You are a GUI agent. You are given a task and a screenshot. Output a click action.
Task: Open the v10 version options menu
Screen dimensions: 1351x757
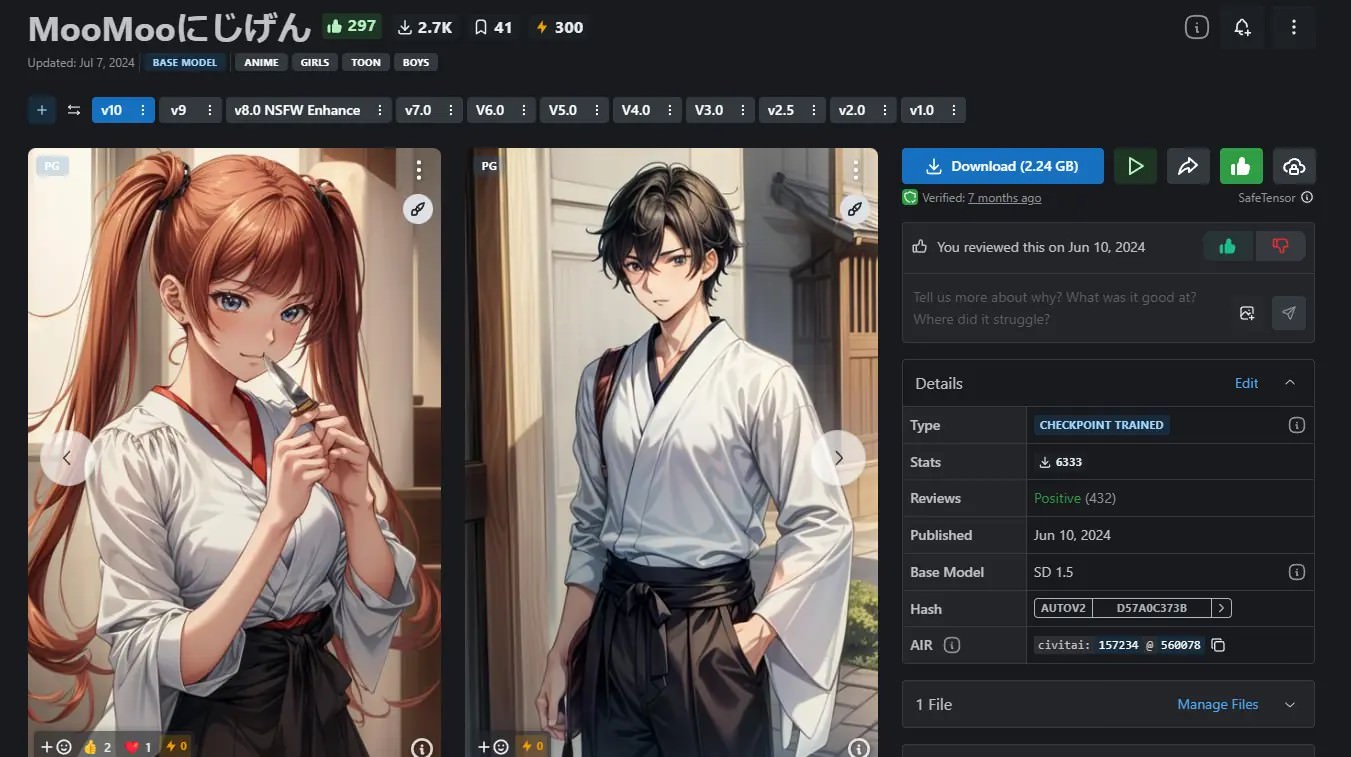tap(143, 110)
